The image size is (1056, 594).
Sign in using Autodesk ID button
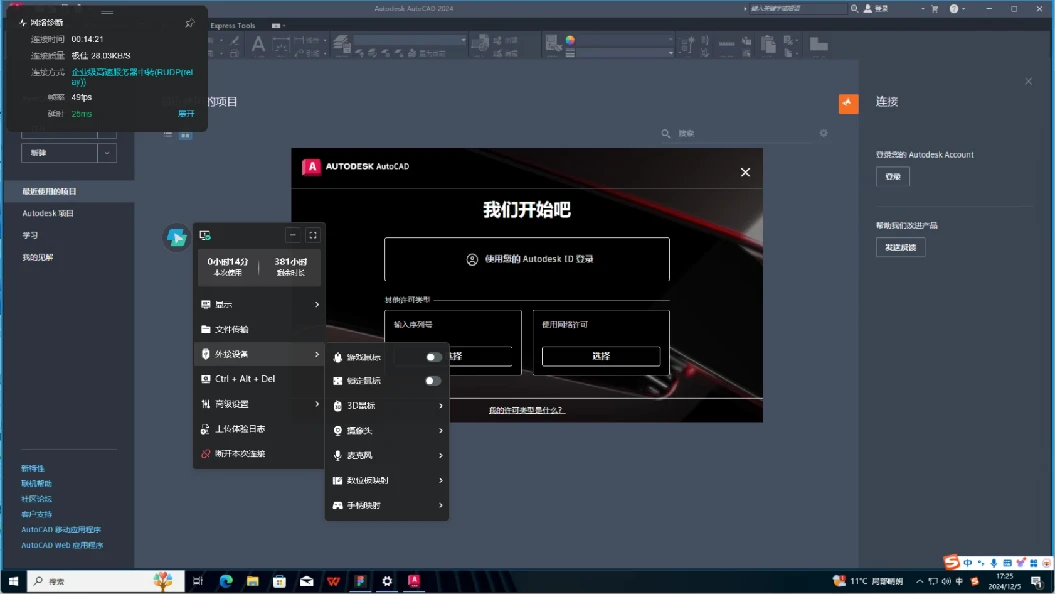527,259
